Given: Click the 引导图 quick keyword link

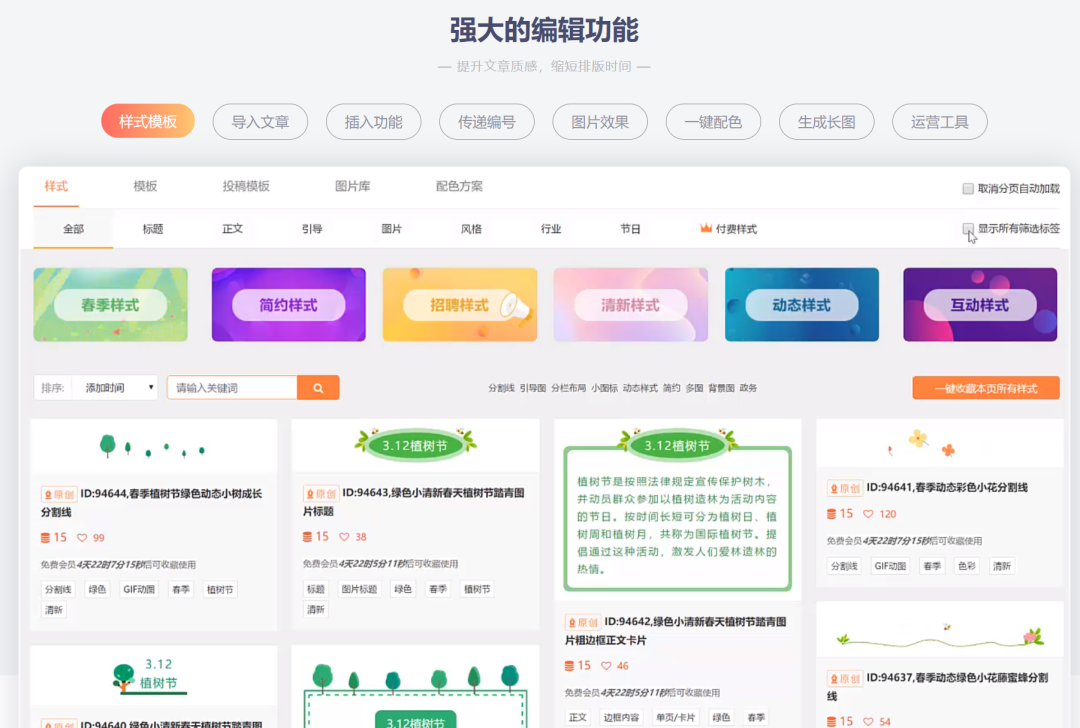Looking at the screenshot, I should click(532, 388).
